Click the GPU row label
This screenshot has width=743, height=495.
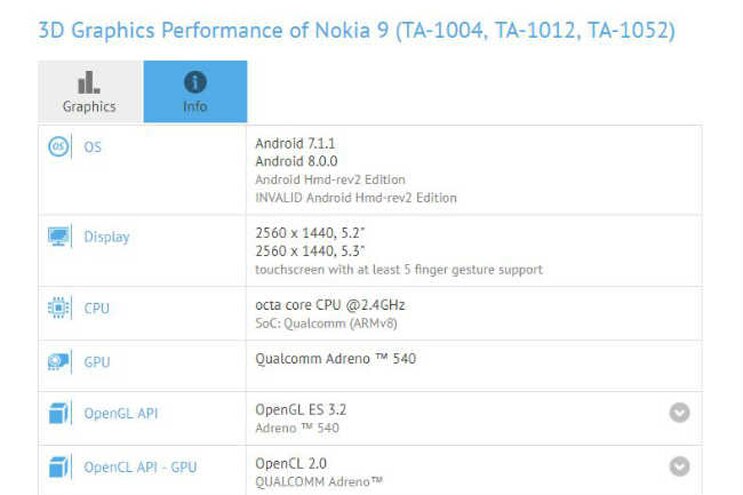pos(97,362)
